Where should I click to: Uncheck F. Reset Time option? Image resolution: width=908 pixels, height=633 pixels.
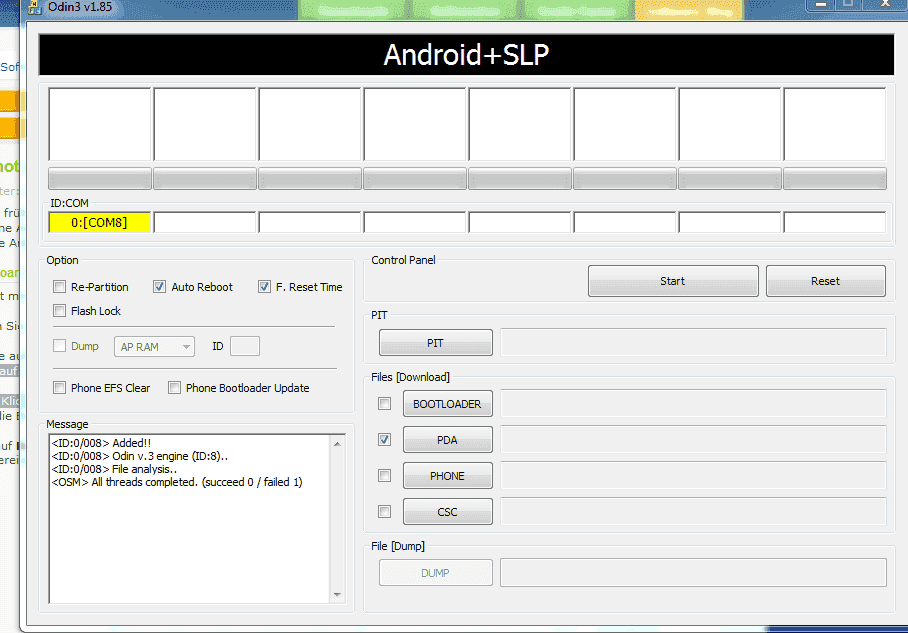point(264,287)
